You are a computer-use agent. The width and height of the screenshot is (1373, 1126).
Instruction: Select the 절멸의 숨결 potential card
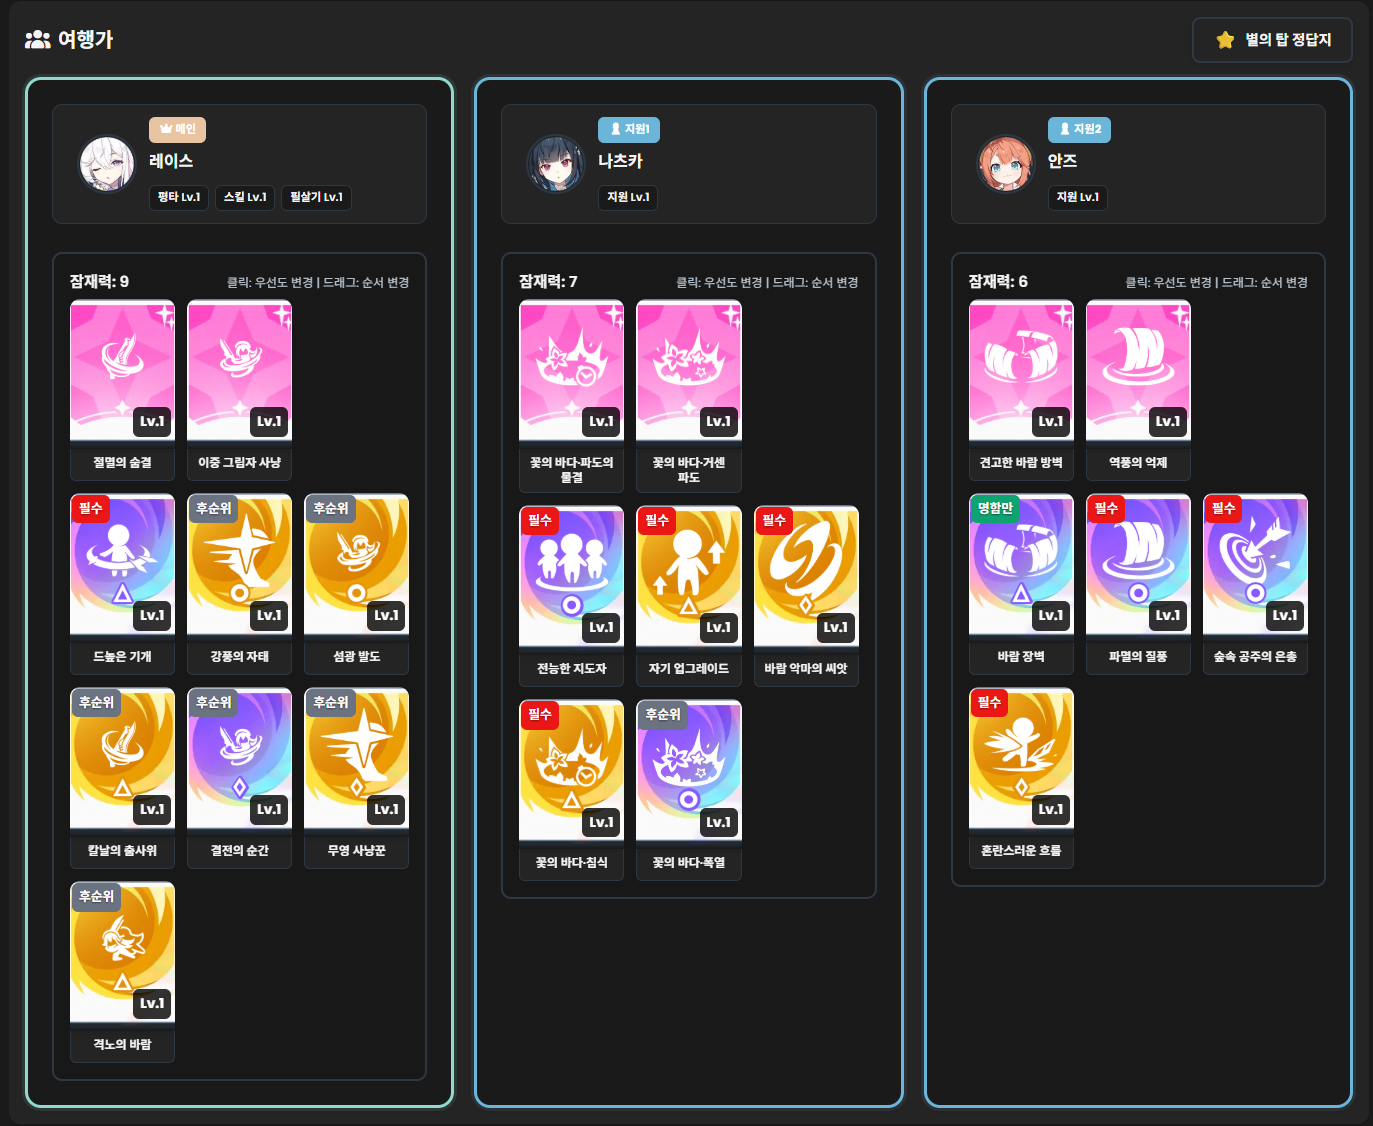click(x=122, y=371)
